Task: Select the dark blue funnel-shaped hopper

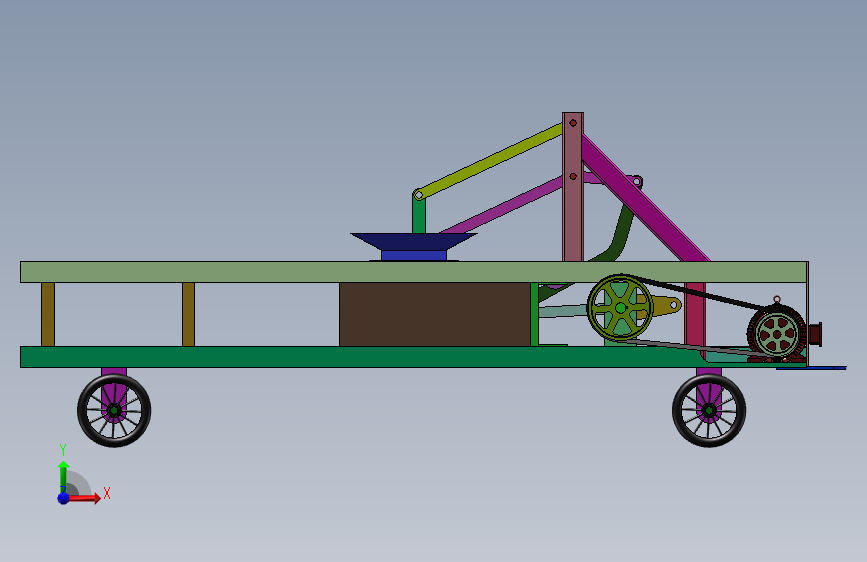Action: [413, 241]
